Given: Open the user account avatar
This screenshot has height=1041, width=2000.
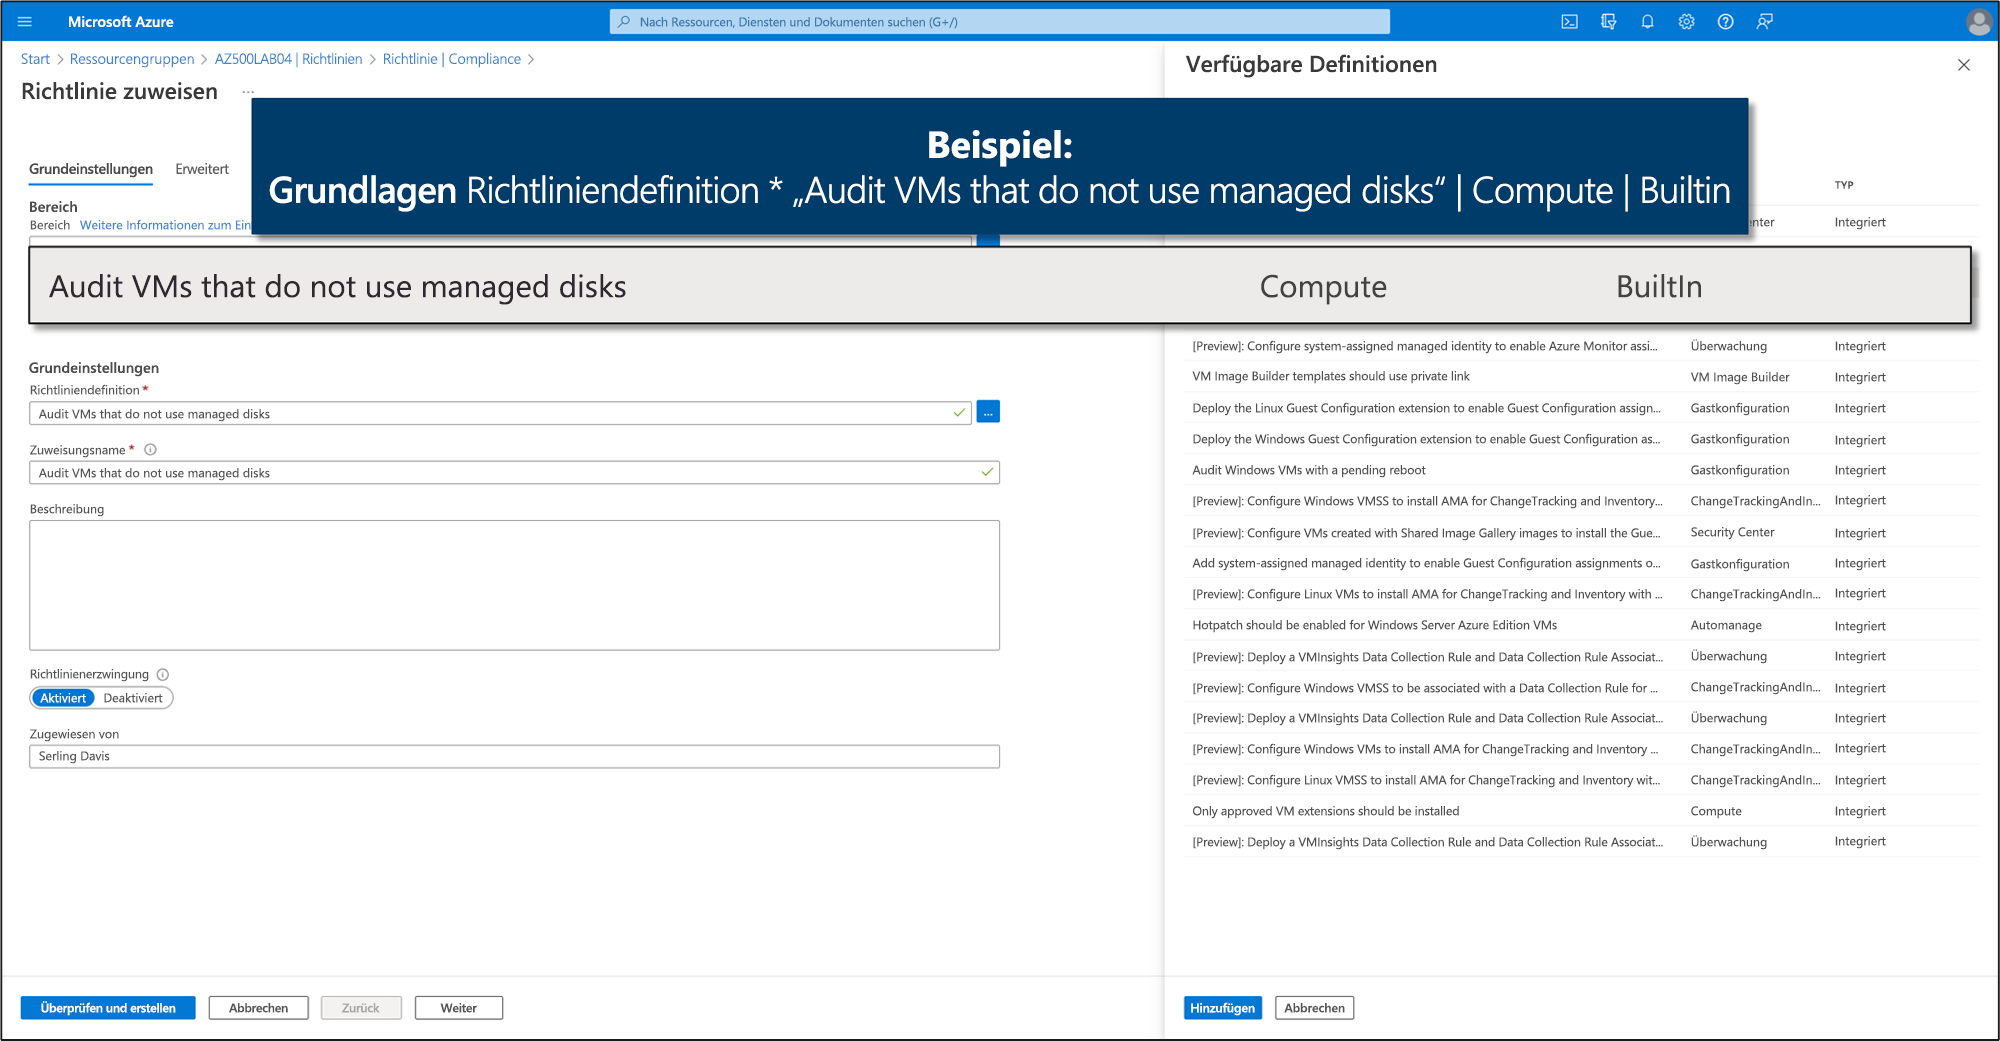Looking at the screenshot, I should click(x=1977, y=22).
